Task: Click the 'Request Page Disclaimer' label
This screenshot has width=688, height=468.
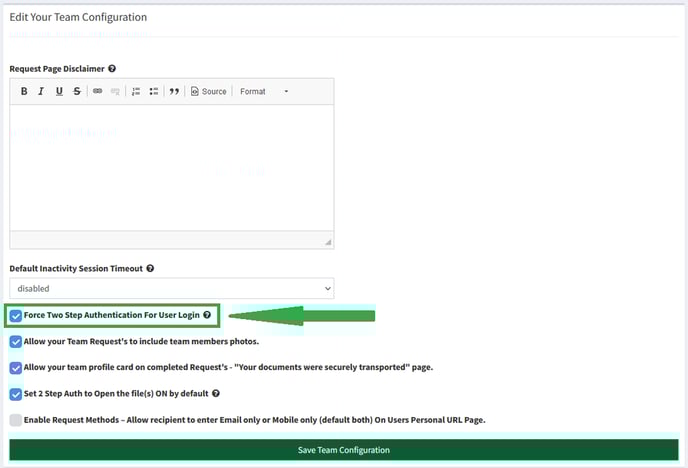Action: coord(57,68)
